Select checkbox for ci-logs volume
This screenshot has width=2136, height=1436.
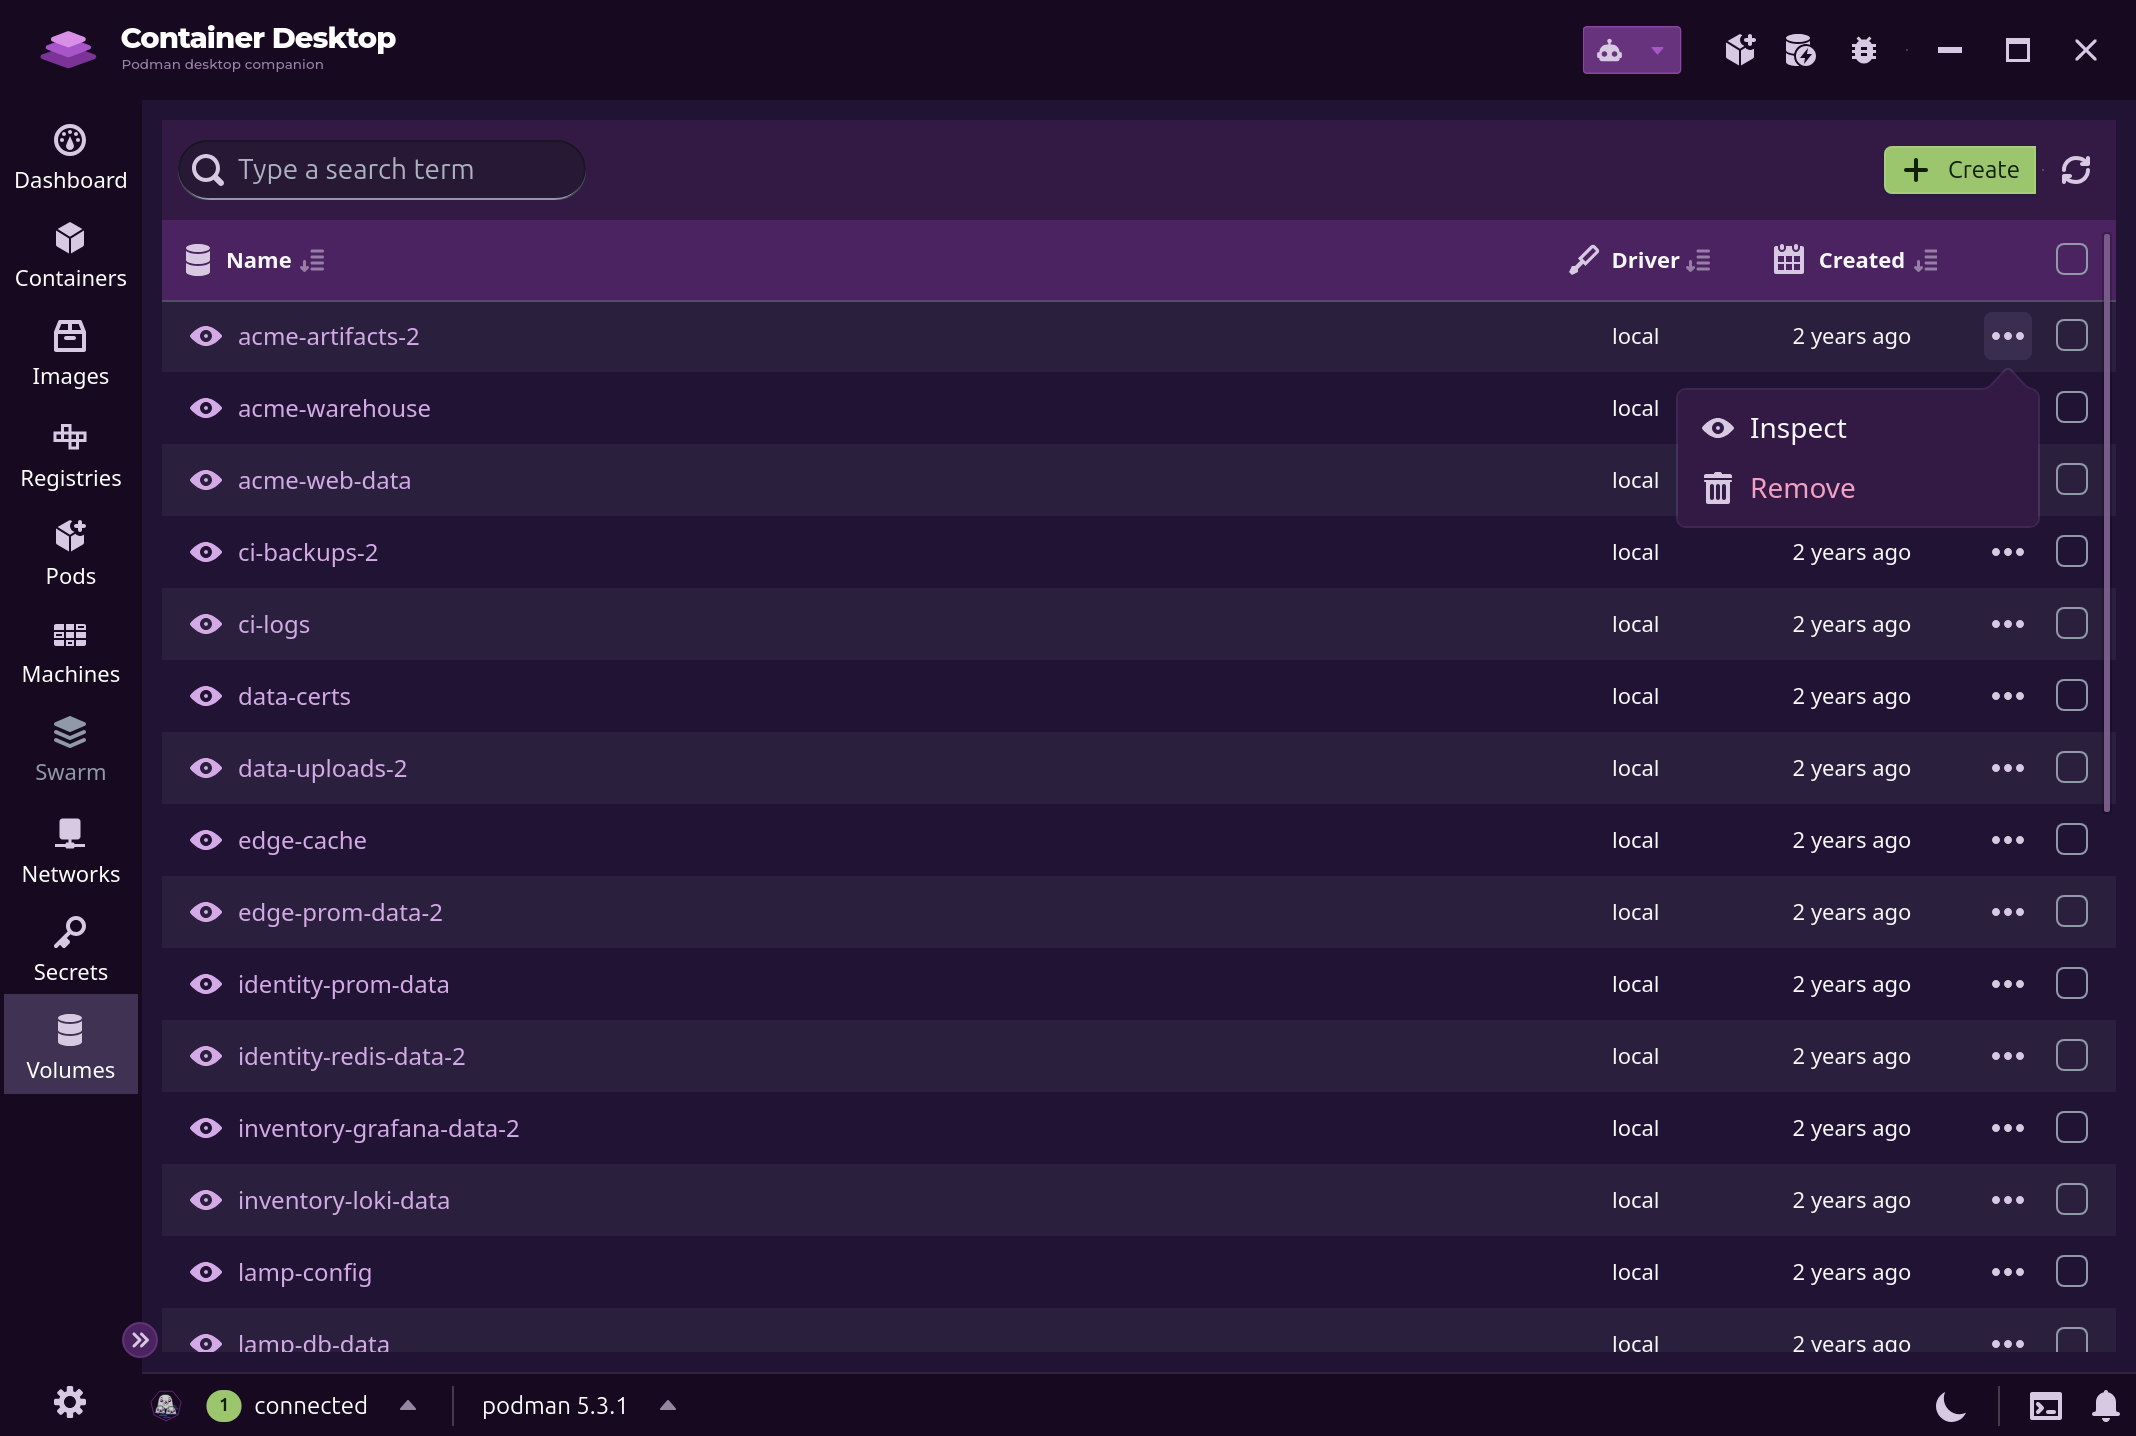pos(2072,624)
